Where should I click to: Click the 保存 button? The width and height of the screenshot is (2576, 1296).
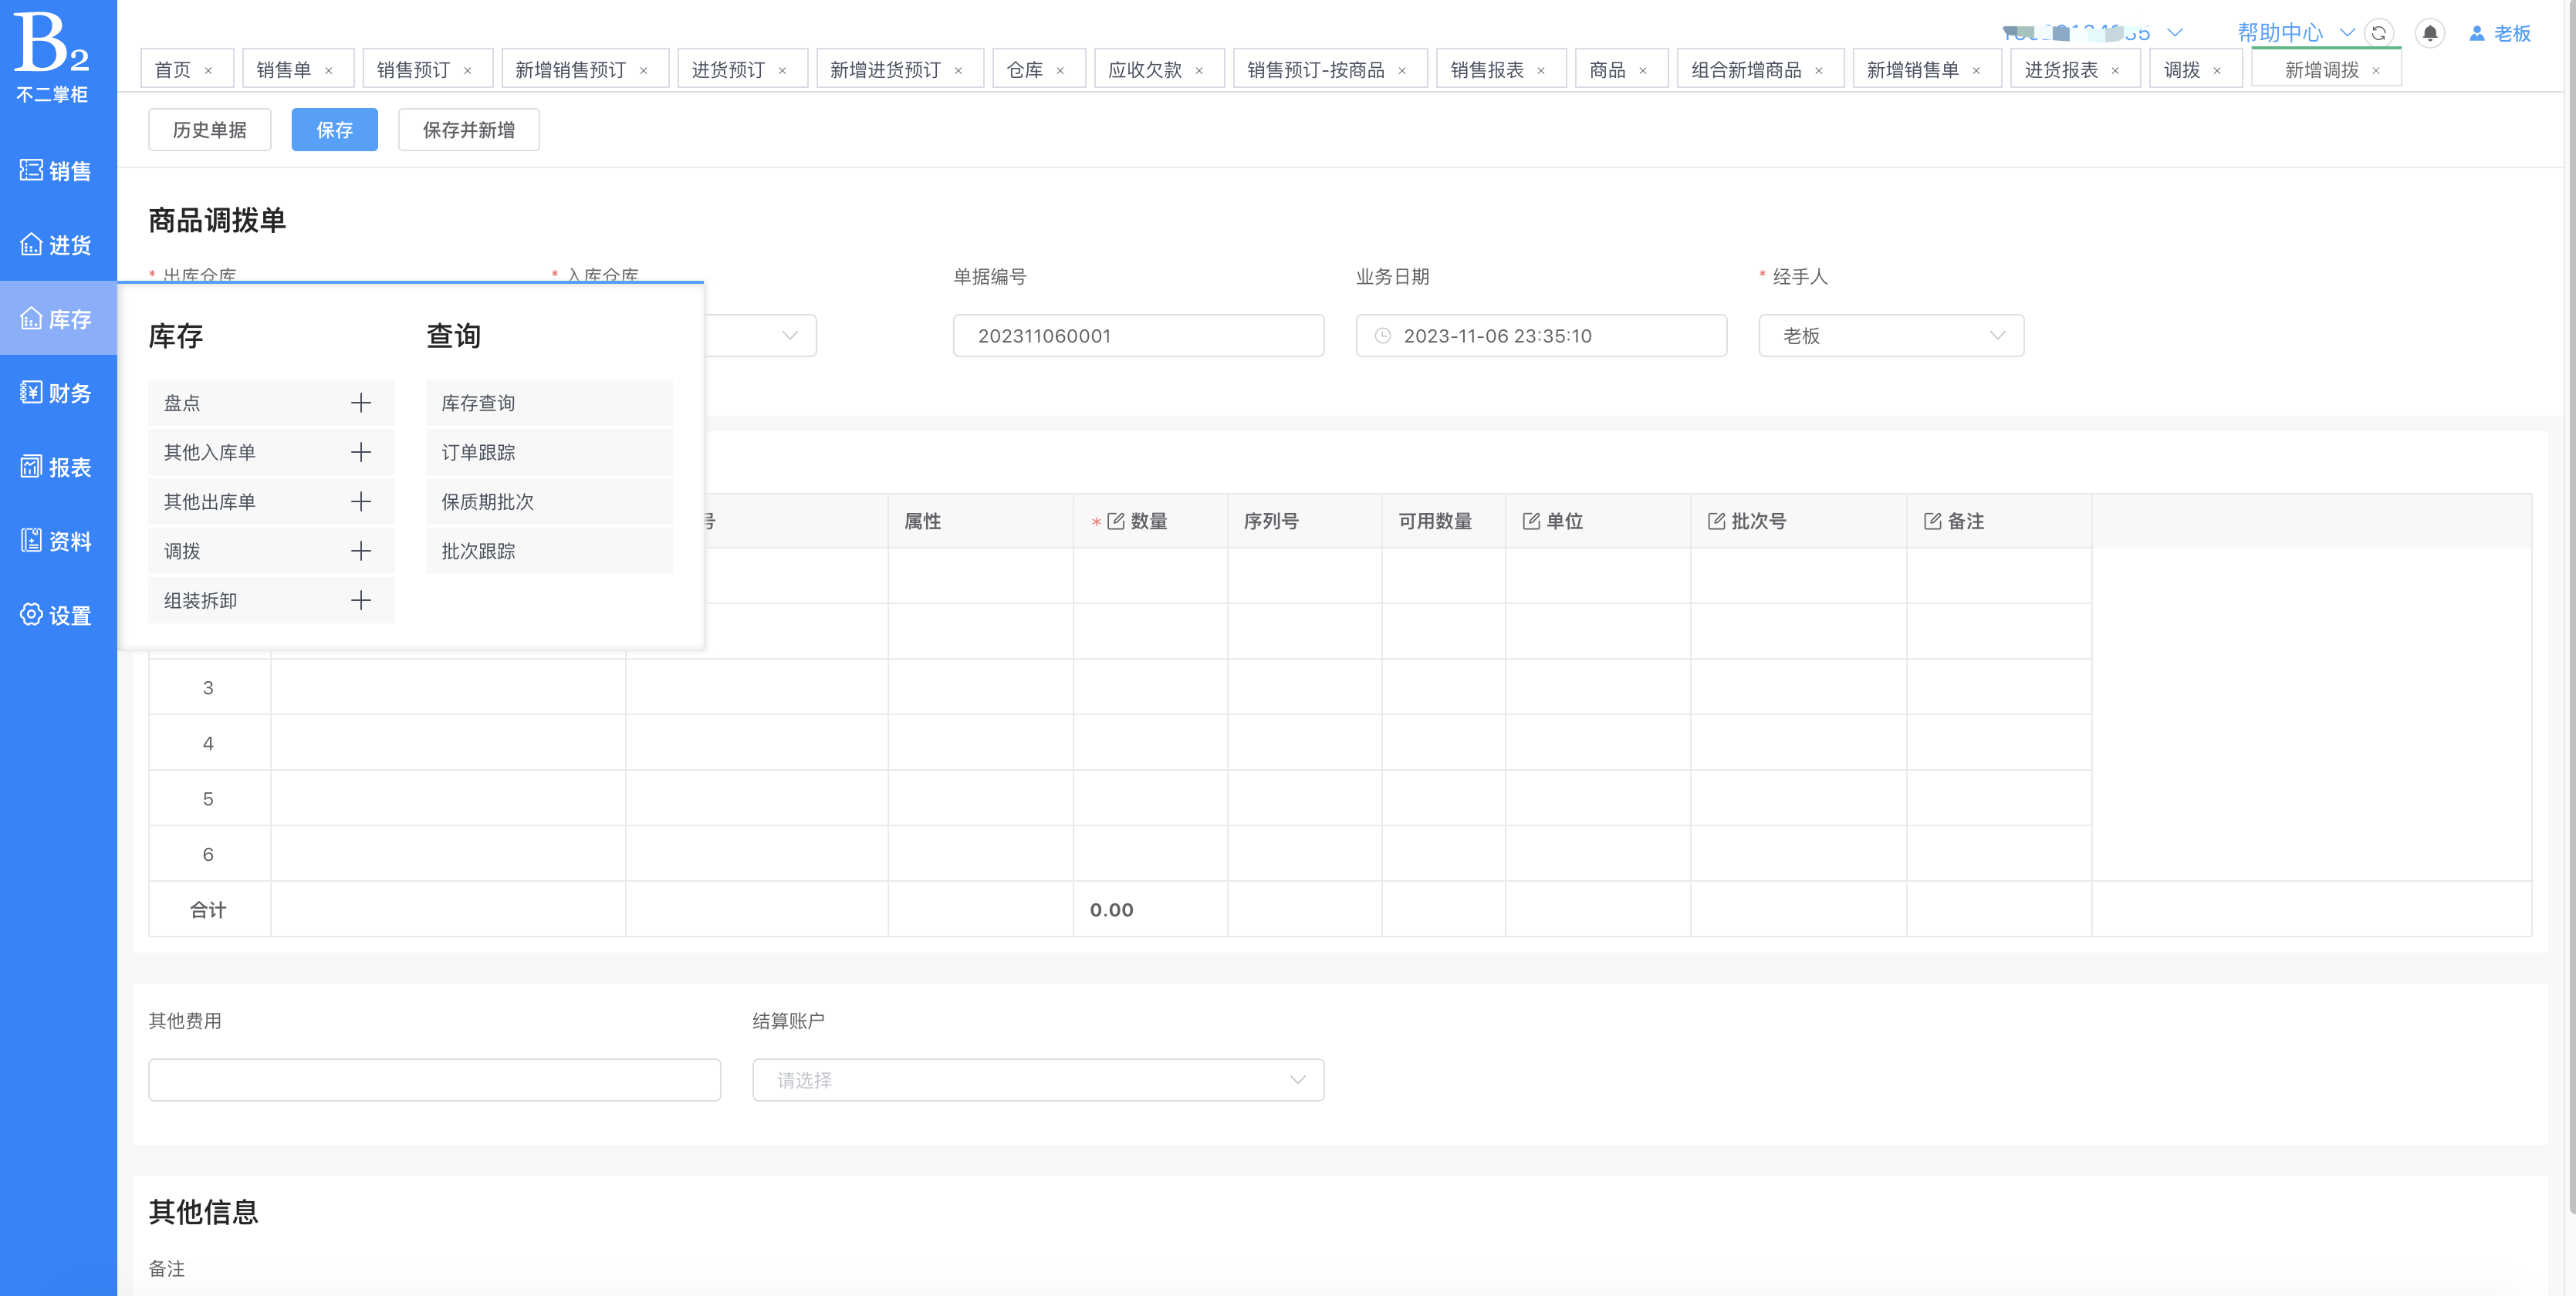click(x=333, y=129)
